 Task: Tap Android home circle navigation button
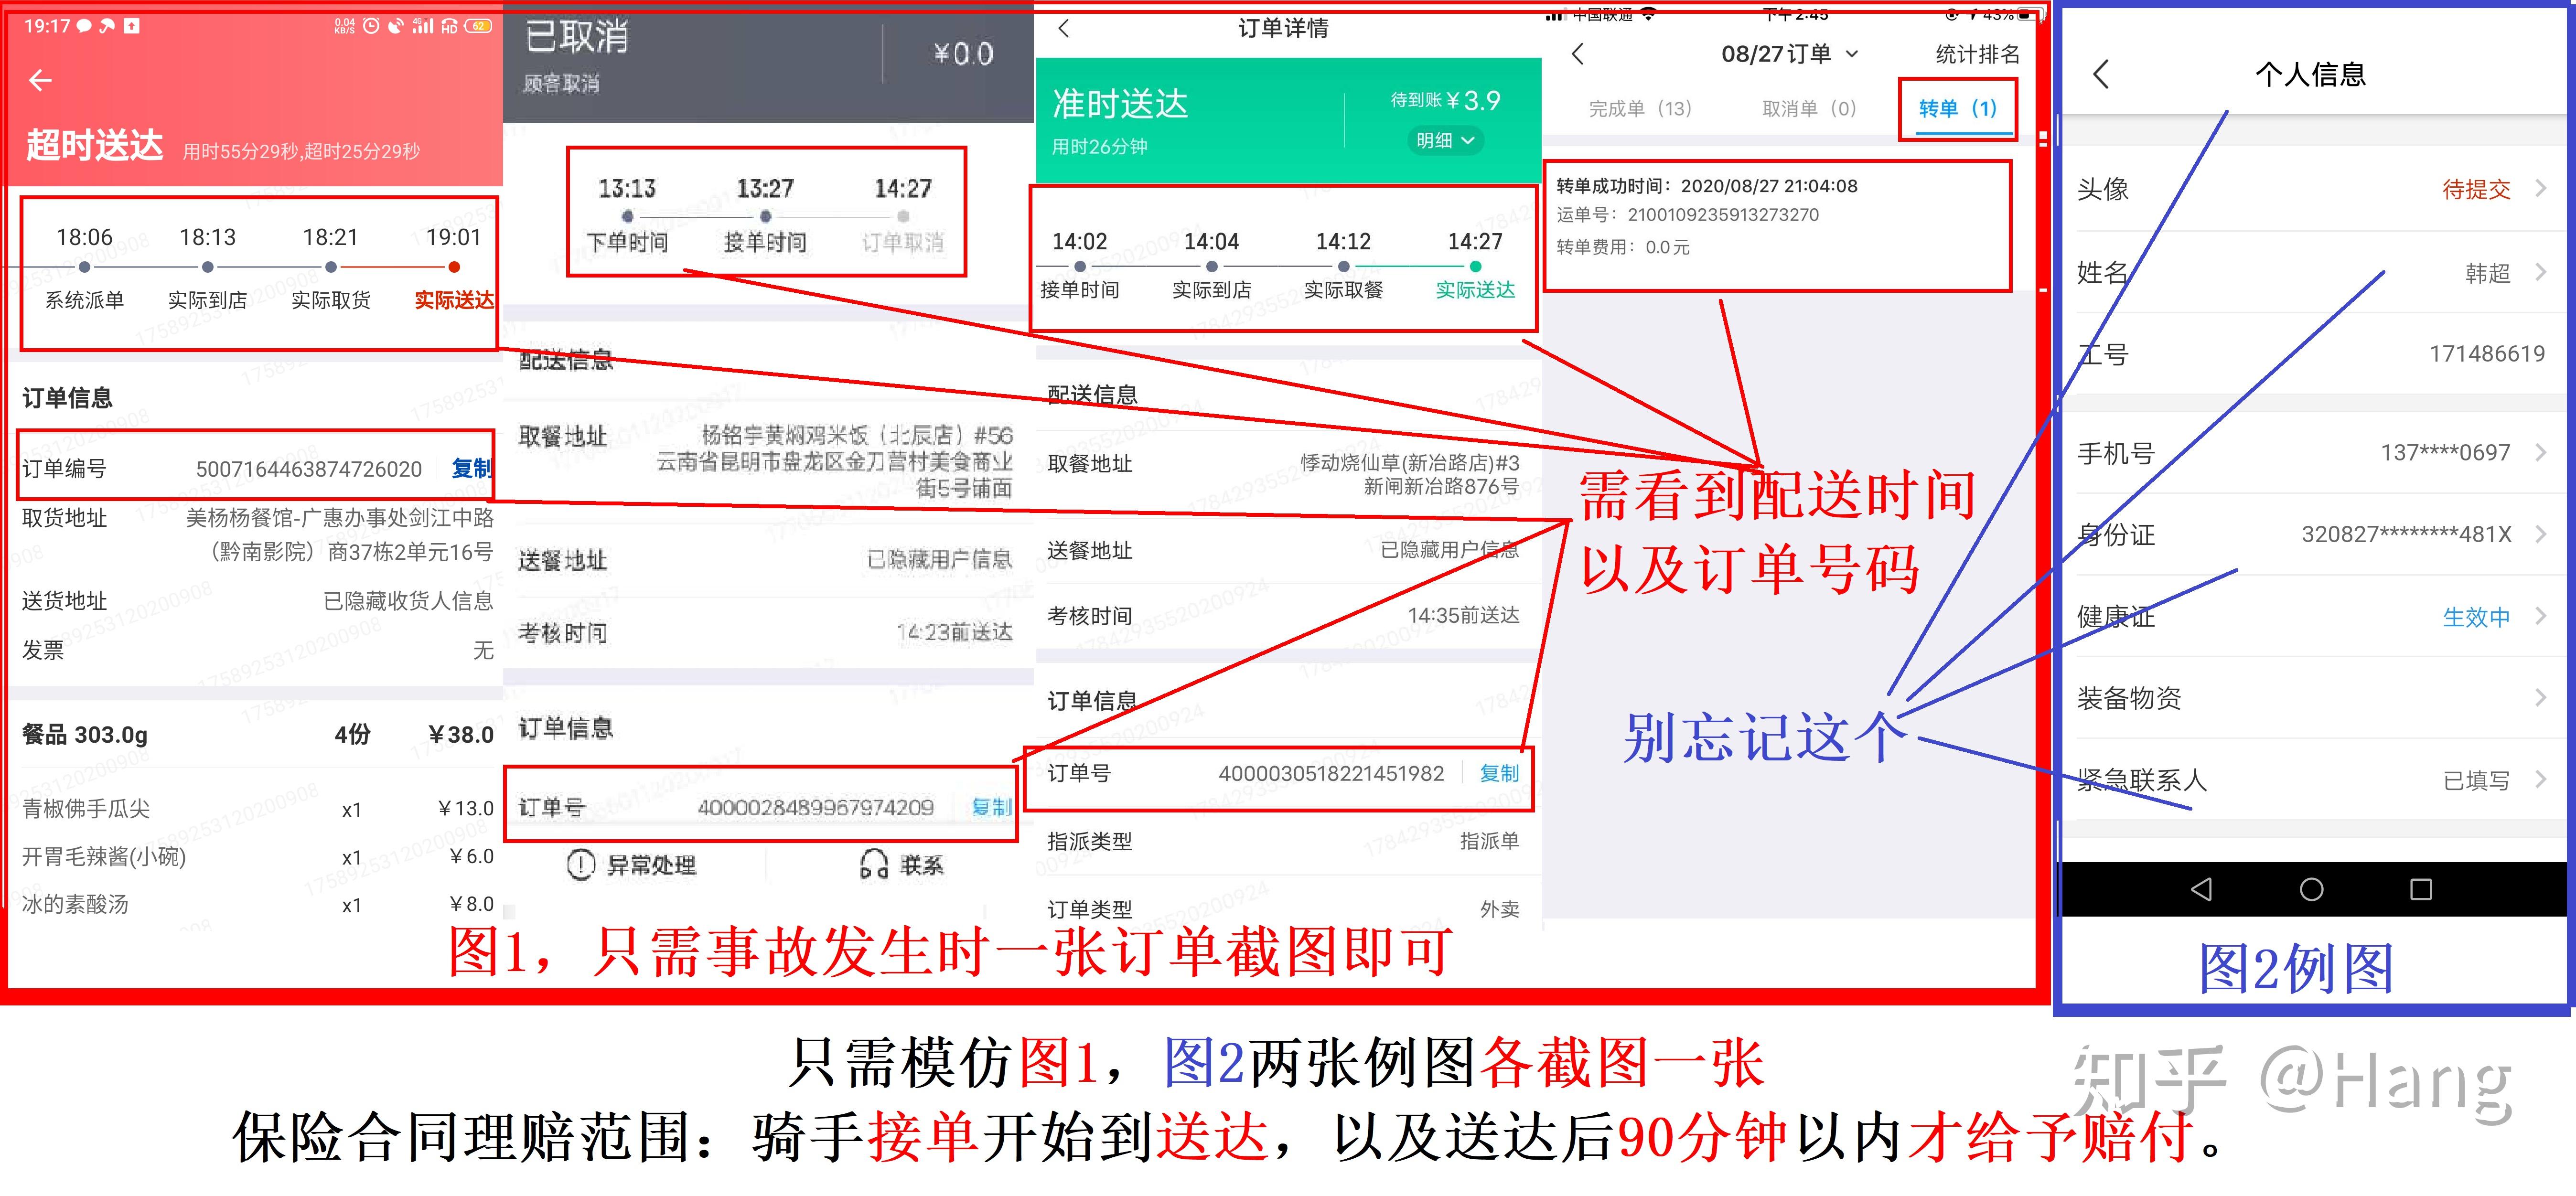click(2311, 889)
